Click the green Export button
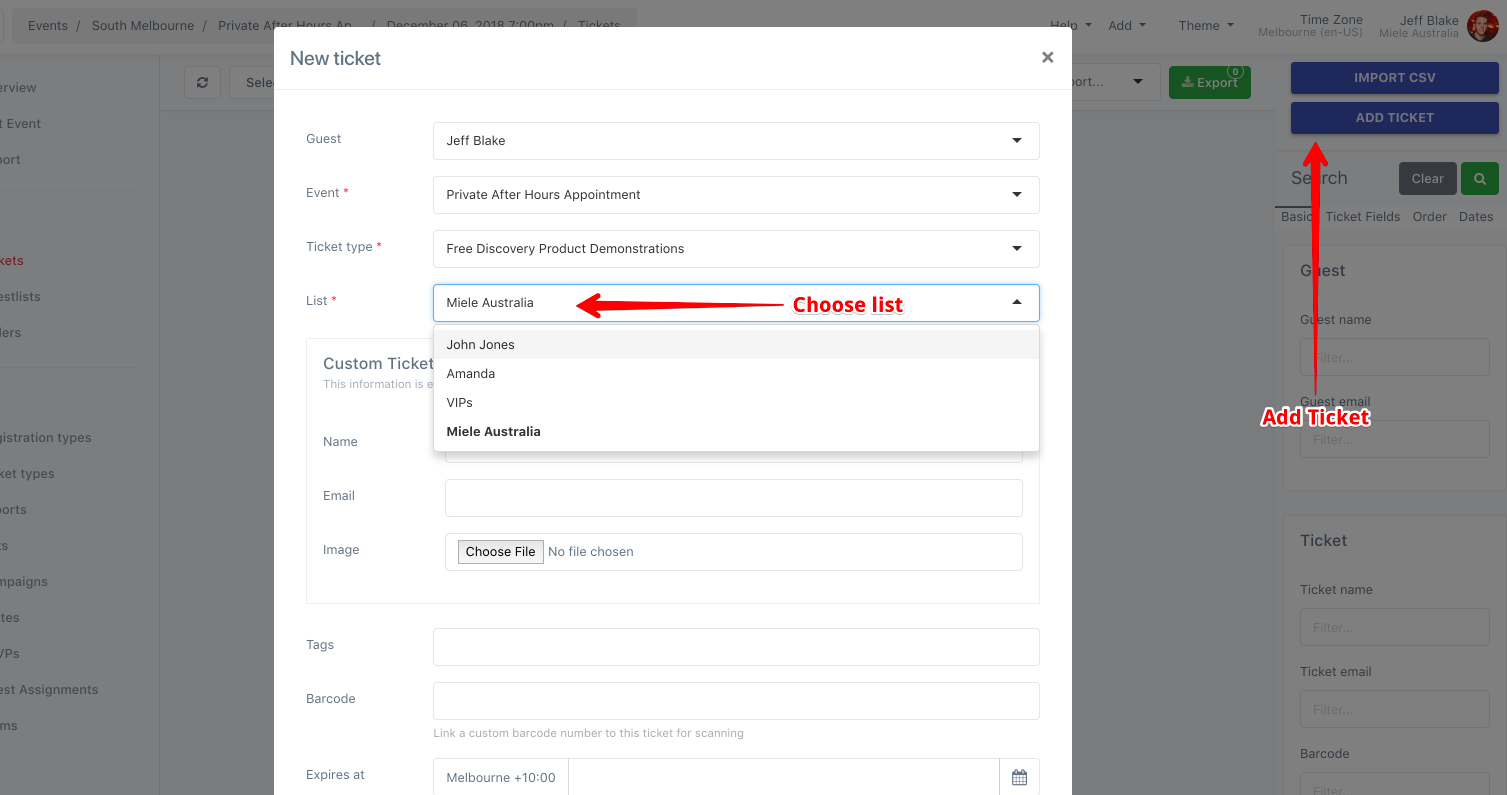 click(x=1209, y=82)
